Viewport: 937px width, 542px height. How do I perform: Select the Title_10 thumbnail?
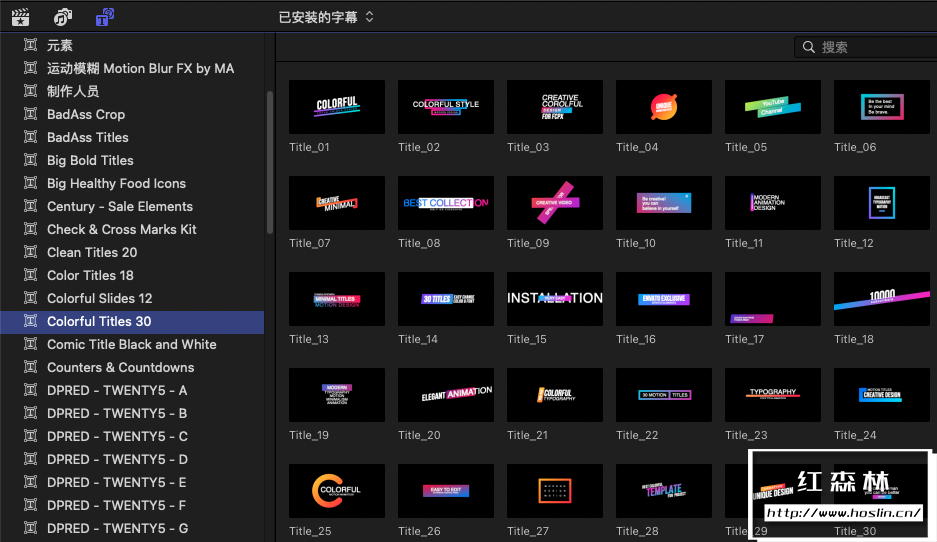tap(664, 203)
